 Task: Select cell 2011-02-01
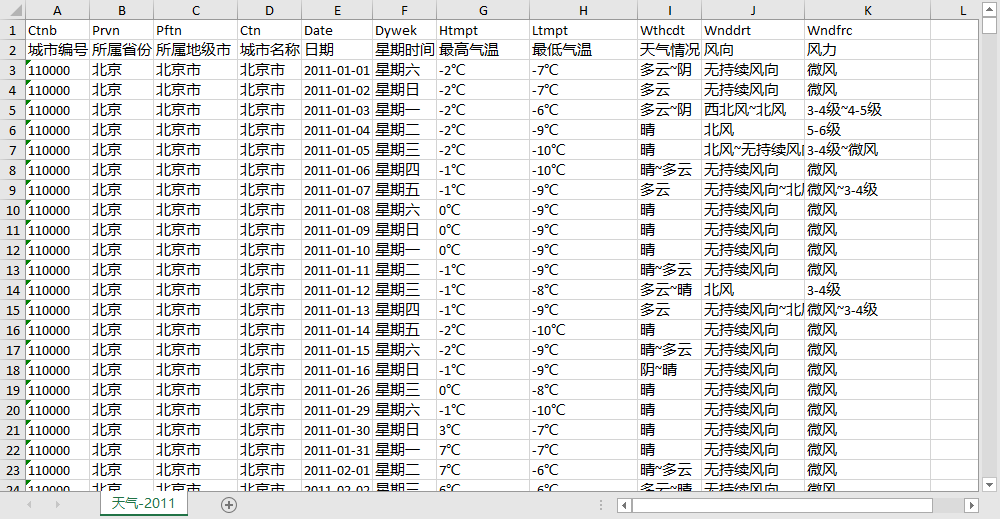337,470
